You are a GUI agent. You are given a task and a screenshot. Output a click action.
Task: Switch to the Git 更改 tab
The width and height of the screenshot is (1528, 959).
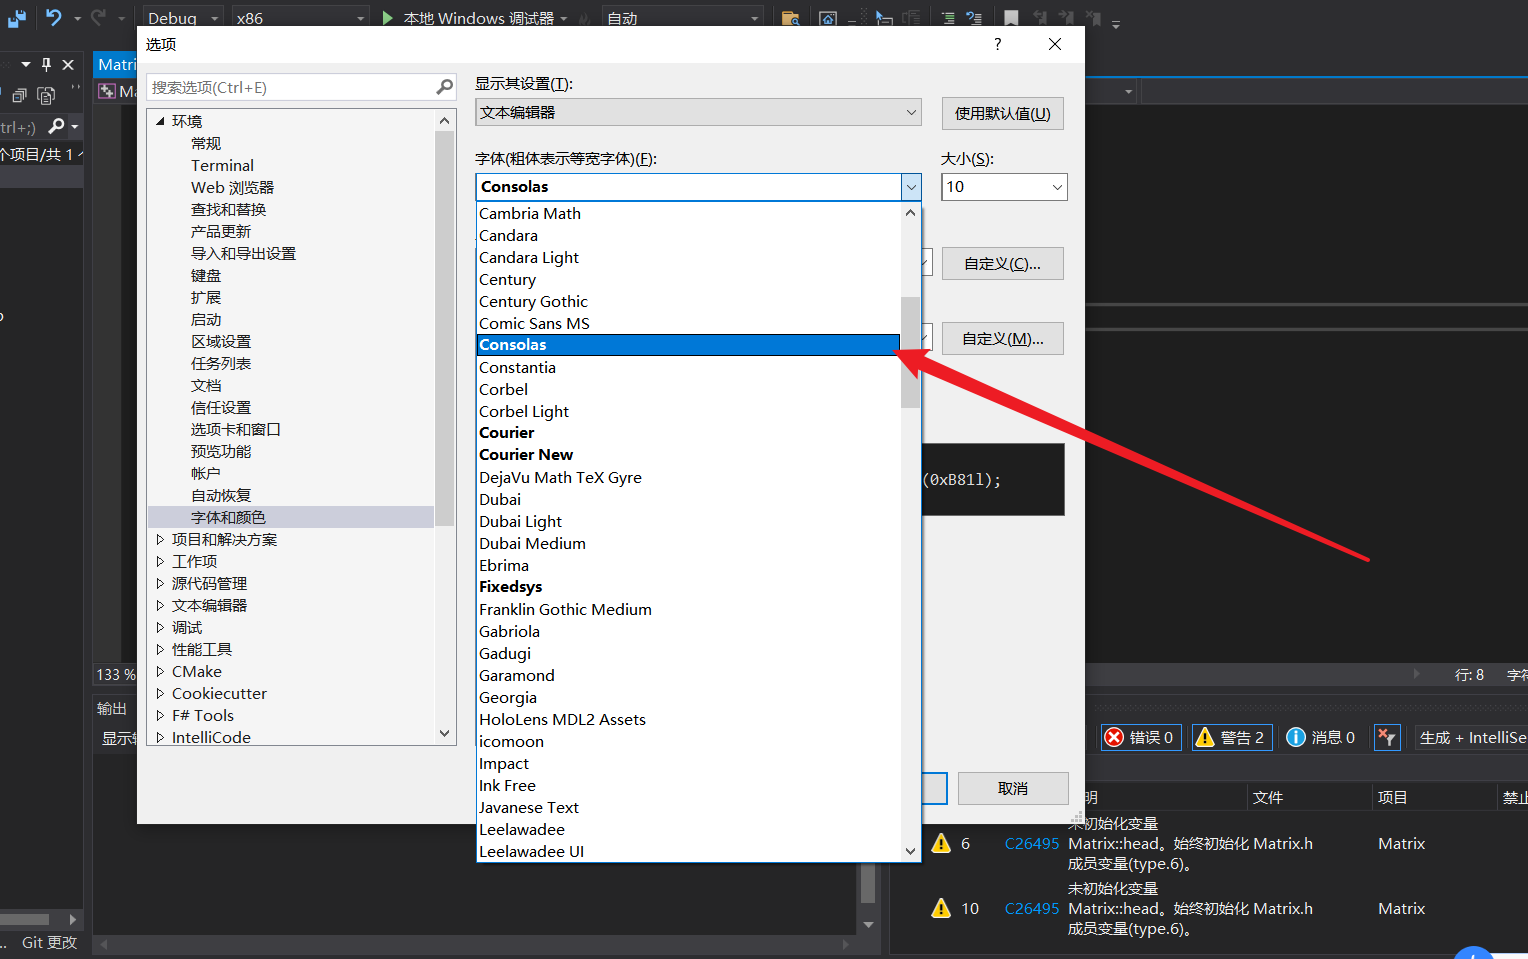(49, 942)
